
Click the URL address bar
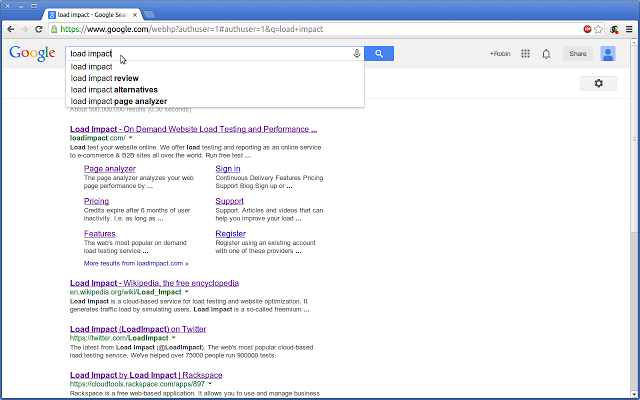click(x=318, y=29)
